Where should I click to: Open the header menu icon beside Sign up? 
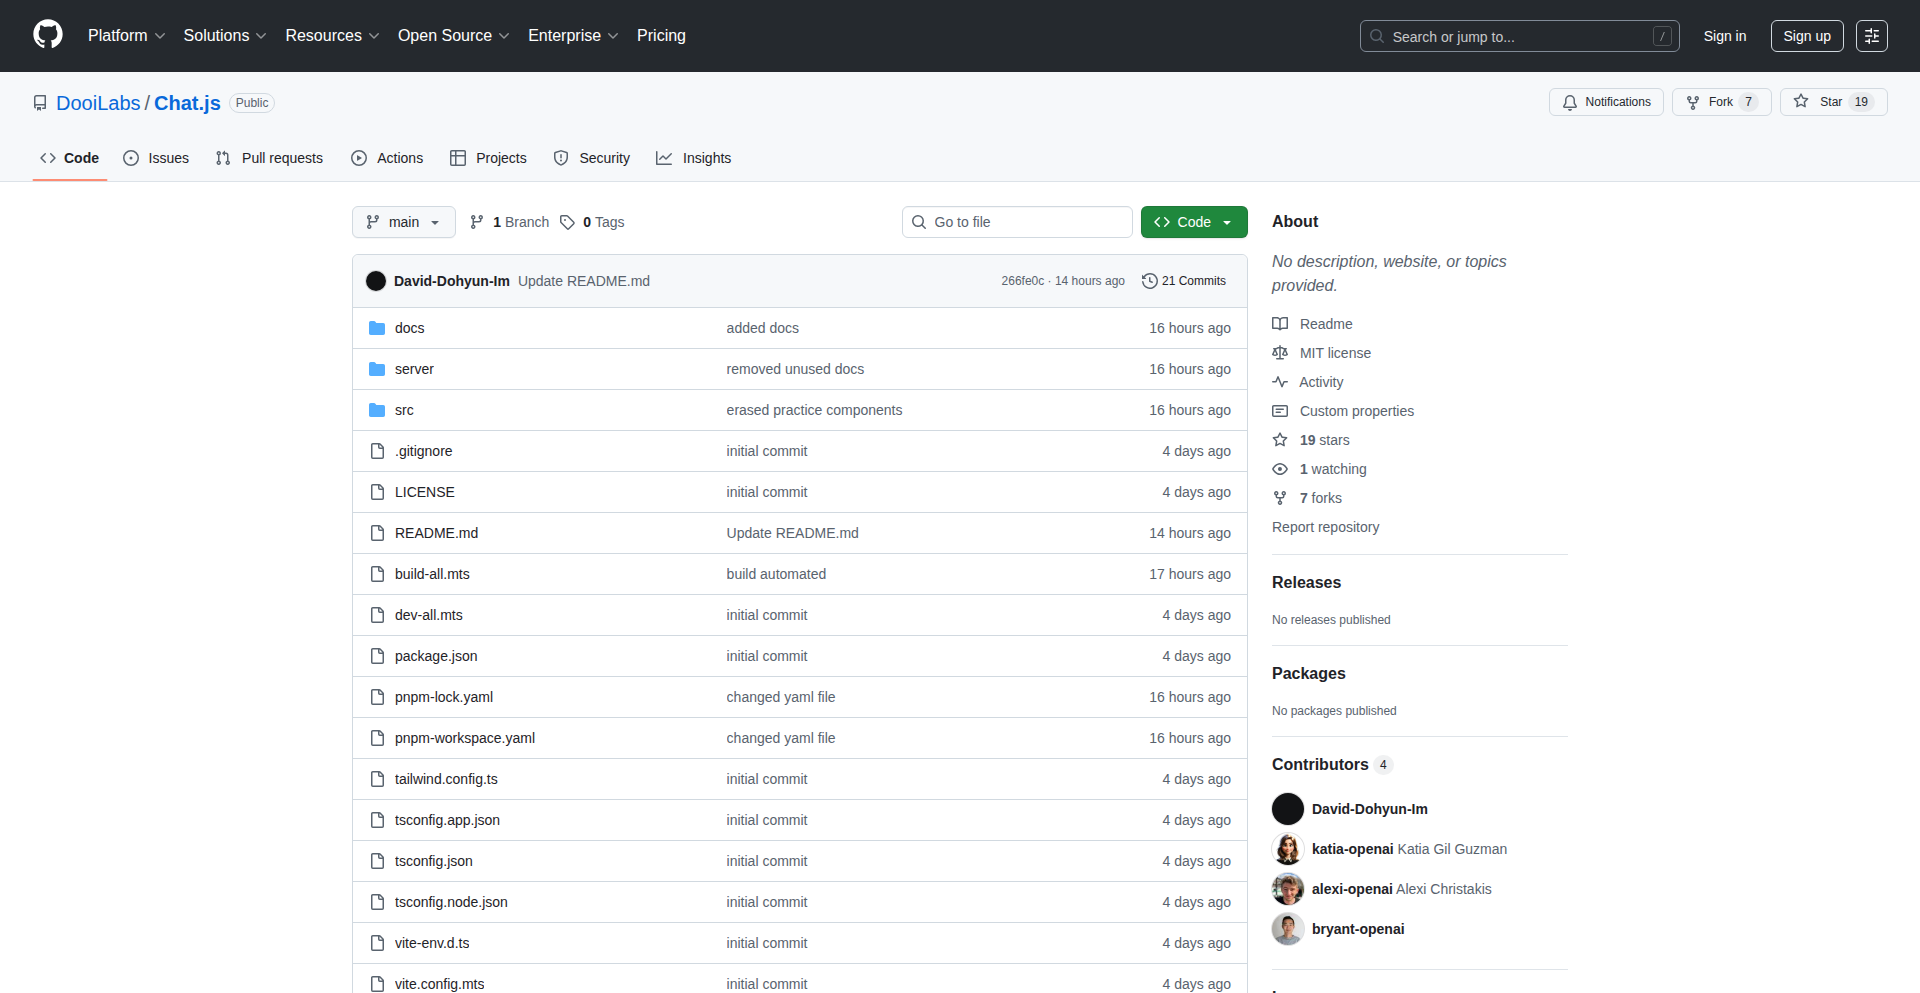pyautogui.click(x=1872, y=36)
